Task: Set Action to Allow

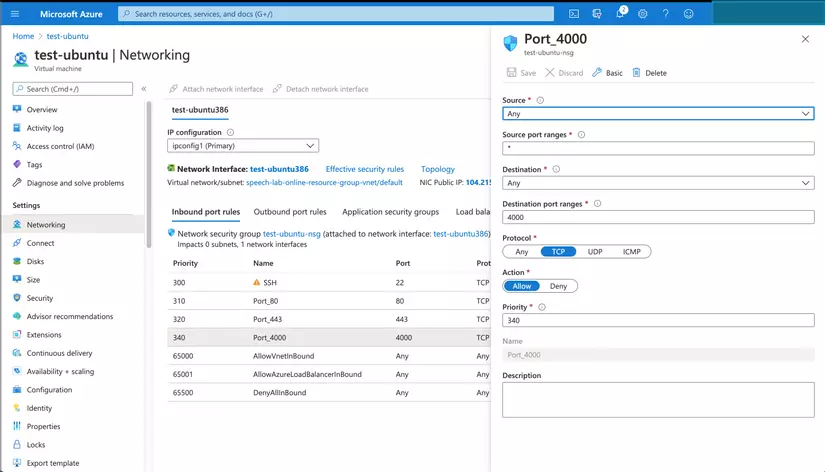Action: (522, 286)
